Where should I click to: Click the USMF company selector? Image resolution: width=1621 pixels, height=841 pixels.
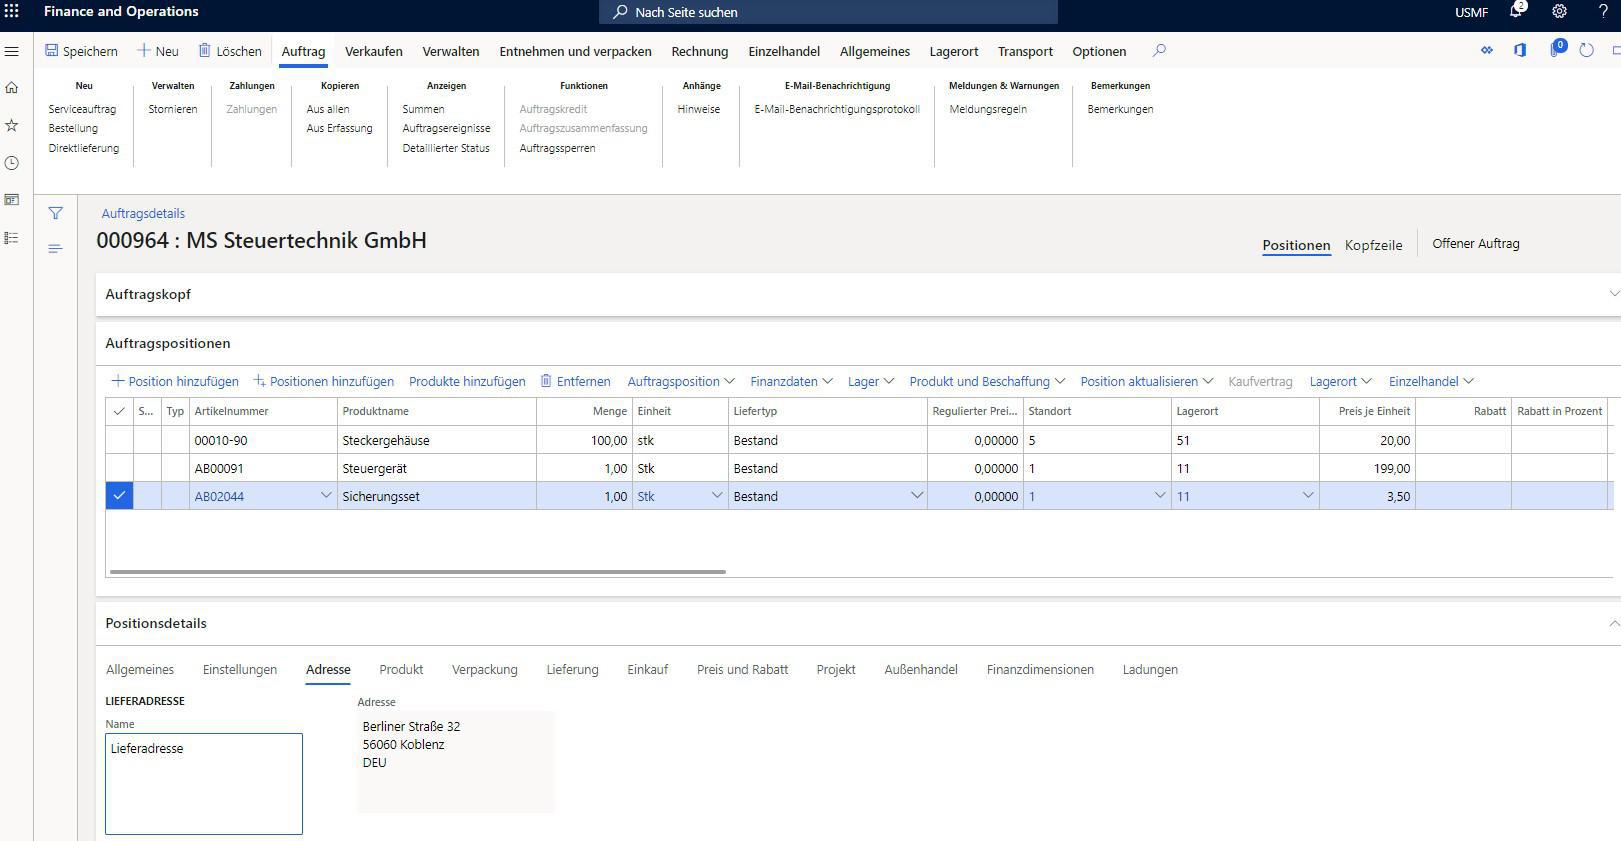coord(1472,12)
